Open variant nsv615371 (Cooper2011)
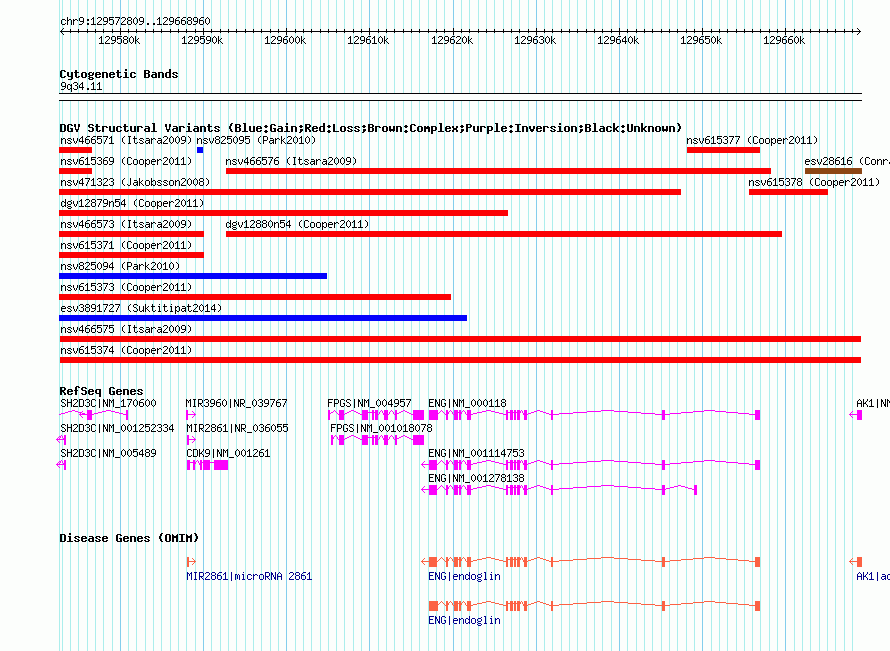 (x=126, y=245)
